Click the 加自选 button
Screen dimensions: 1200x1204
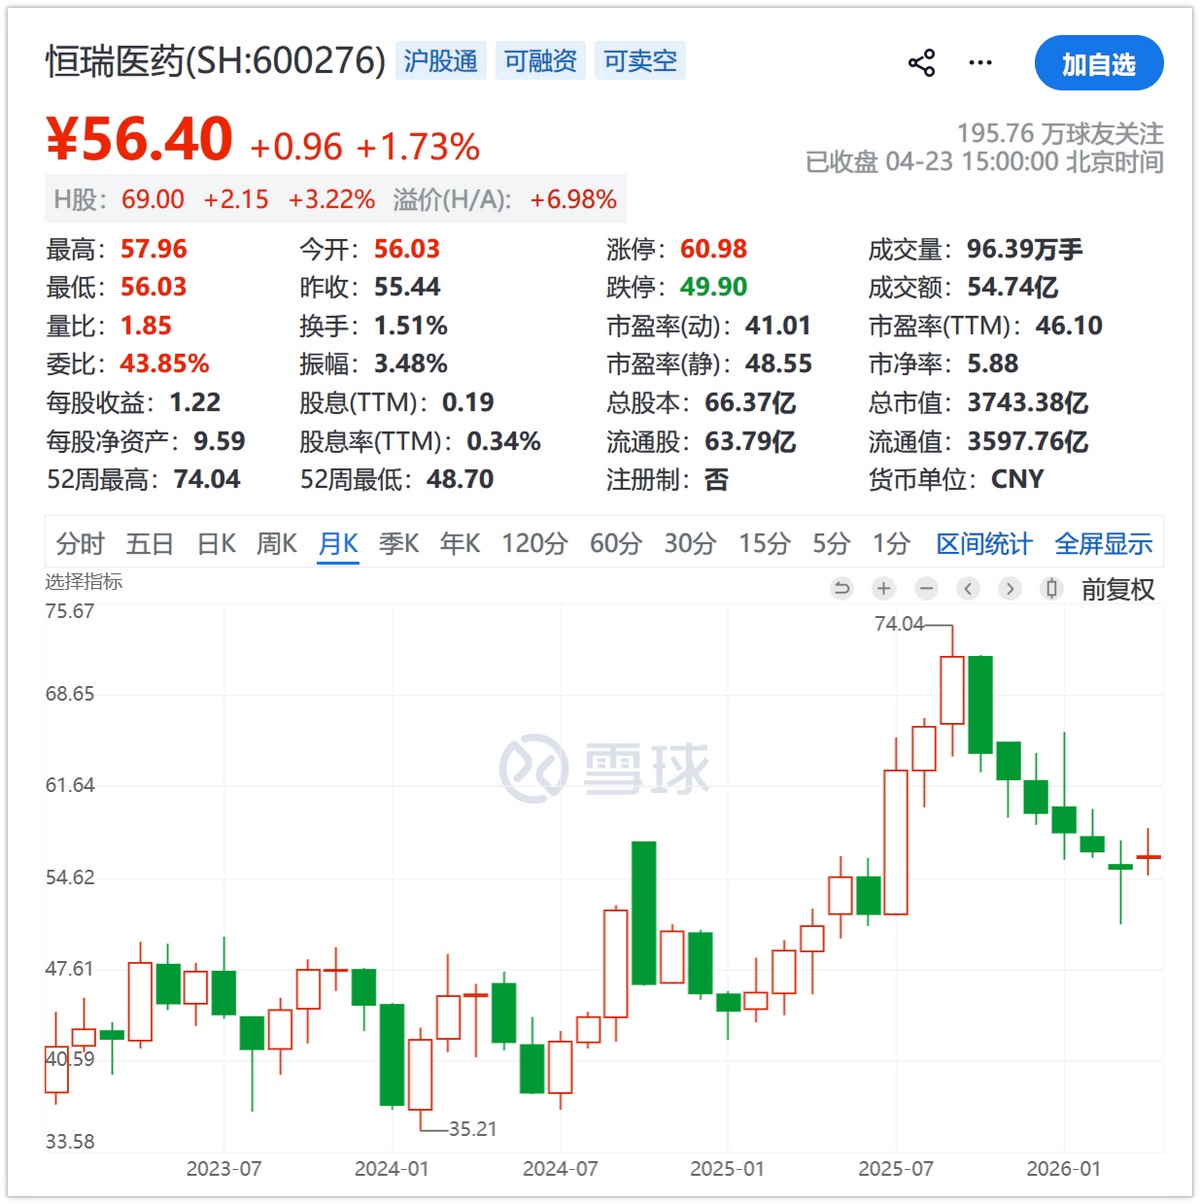pos(1099,64)
